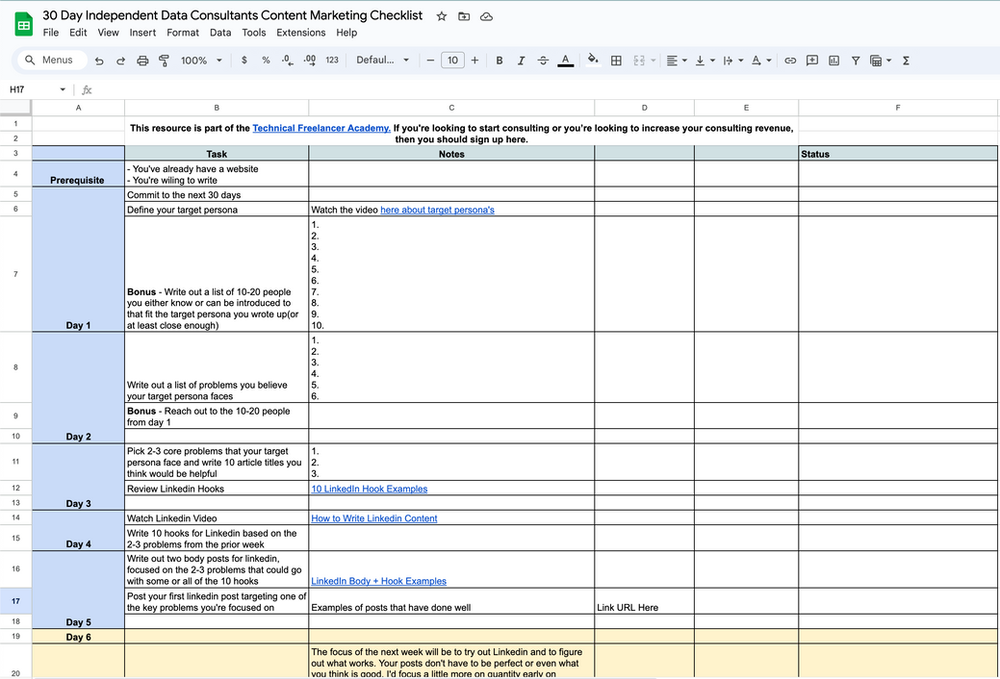Image resolution: width=1000 pixels, height=679 pixels.
Task: Open the Edit menu
Action: pos(78,33)
